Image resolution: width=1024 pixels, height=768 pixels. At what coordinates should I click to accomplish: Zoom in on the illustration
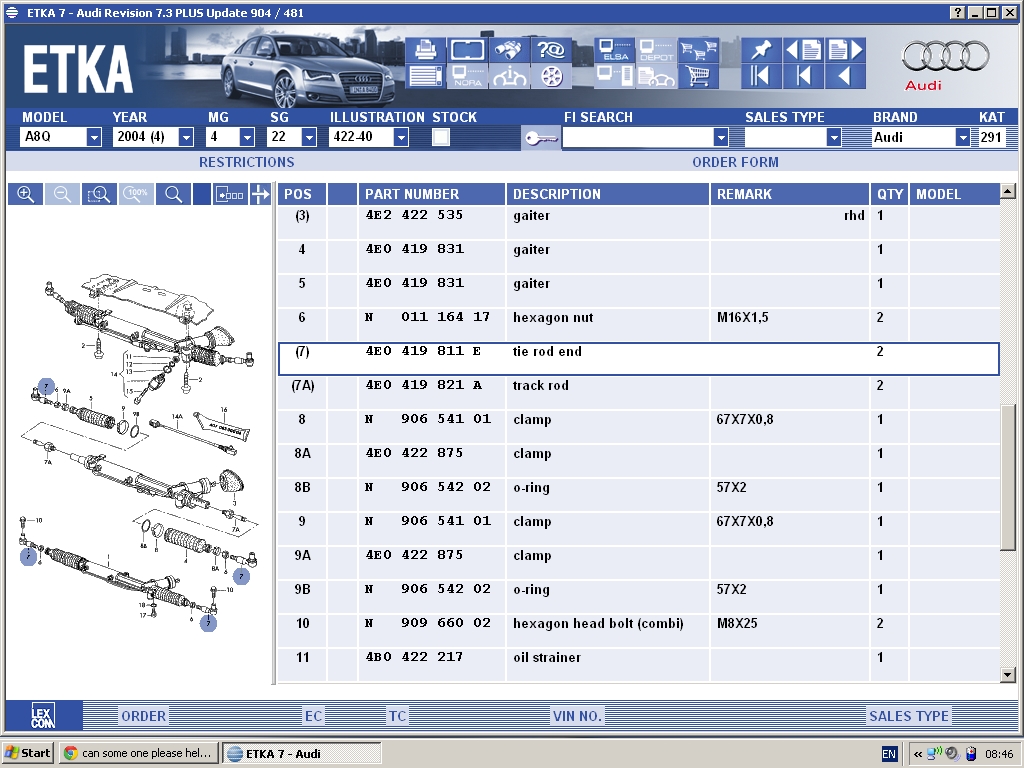pos(25,194)
